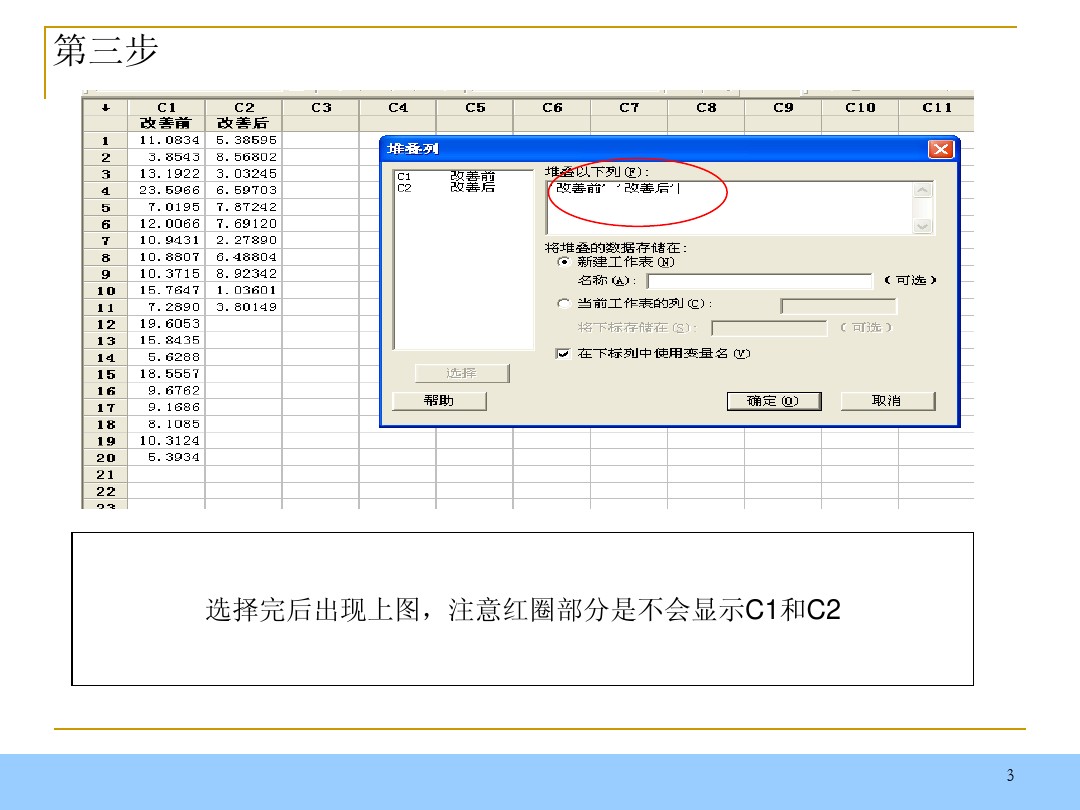The height and width of the screenshot is (810, 1080).
Task: Click inside the 名称 input field
Action: (x=760, y=280)
